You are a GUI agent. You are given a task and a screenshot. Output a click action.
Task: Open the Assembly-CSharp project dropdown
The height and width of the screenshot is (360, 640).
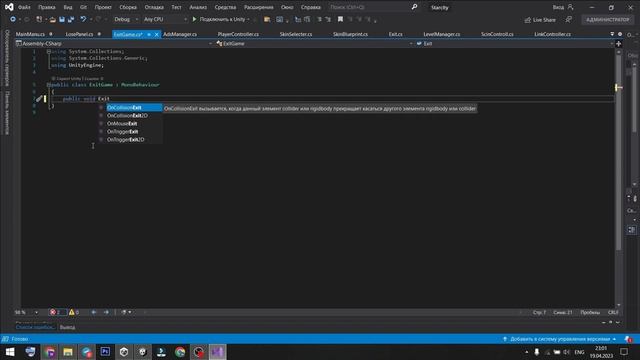[114, 44]
